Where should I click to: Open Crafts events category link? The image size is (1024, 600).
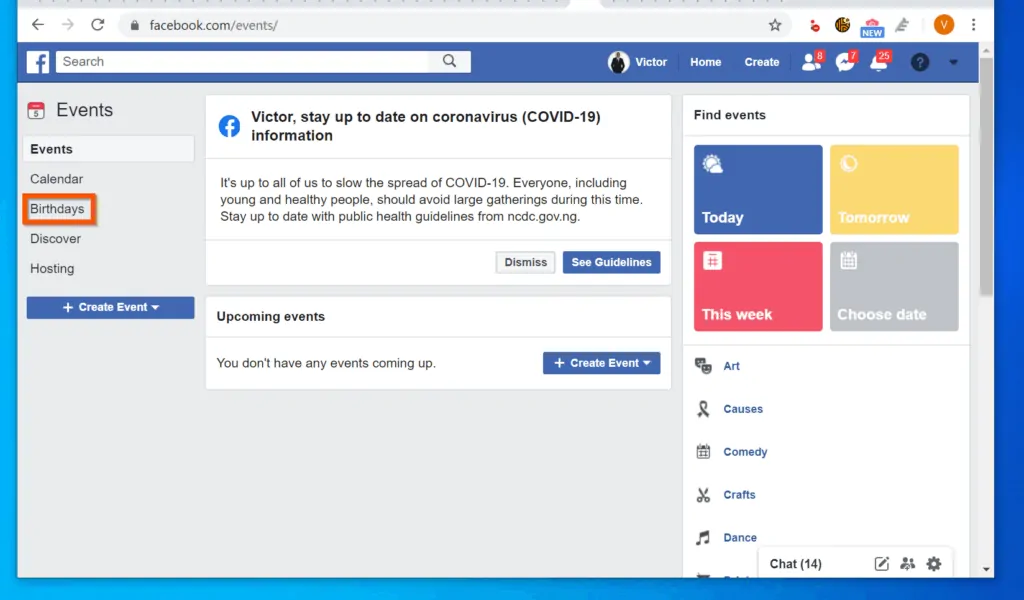point(739,495)
